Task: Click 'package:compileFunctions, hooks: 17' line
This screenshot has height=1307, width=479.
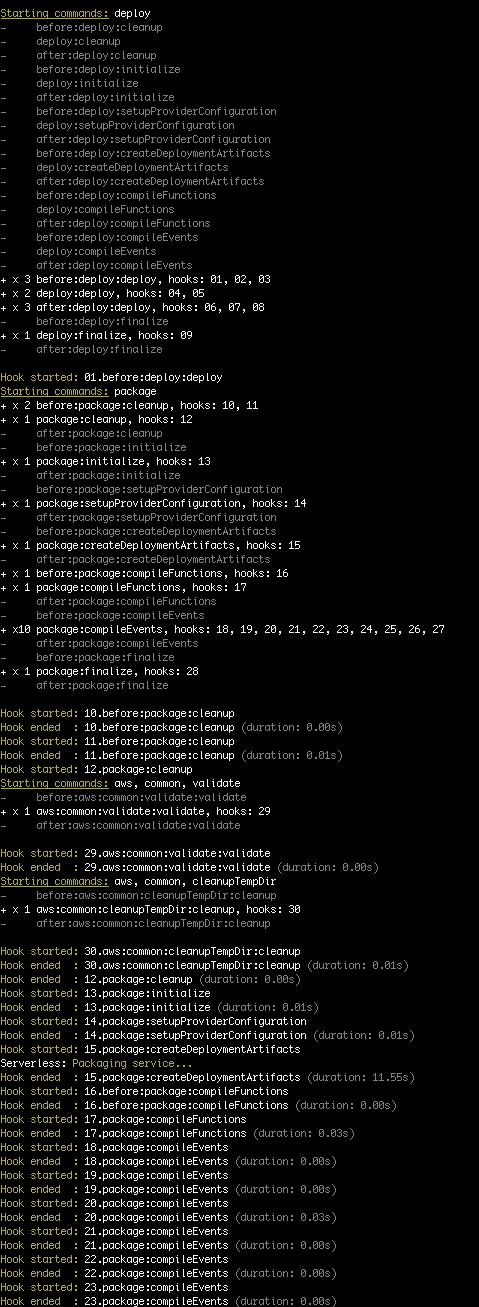Action: [123, 587]
